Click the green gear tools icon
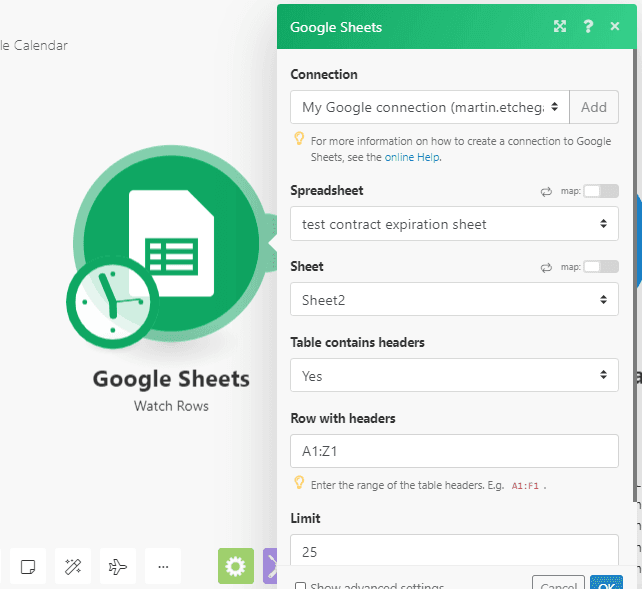Image resolution: width=642 pixels, height=589 pixels. point(236,567)
